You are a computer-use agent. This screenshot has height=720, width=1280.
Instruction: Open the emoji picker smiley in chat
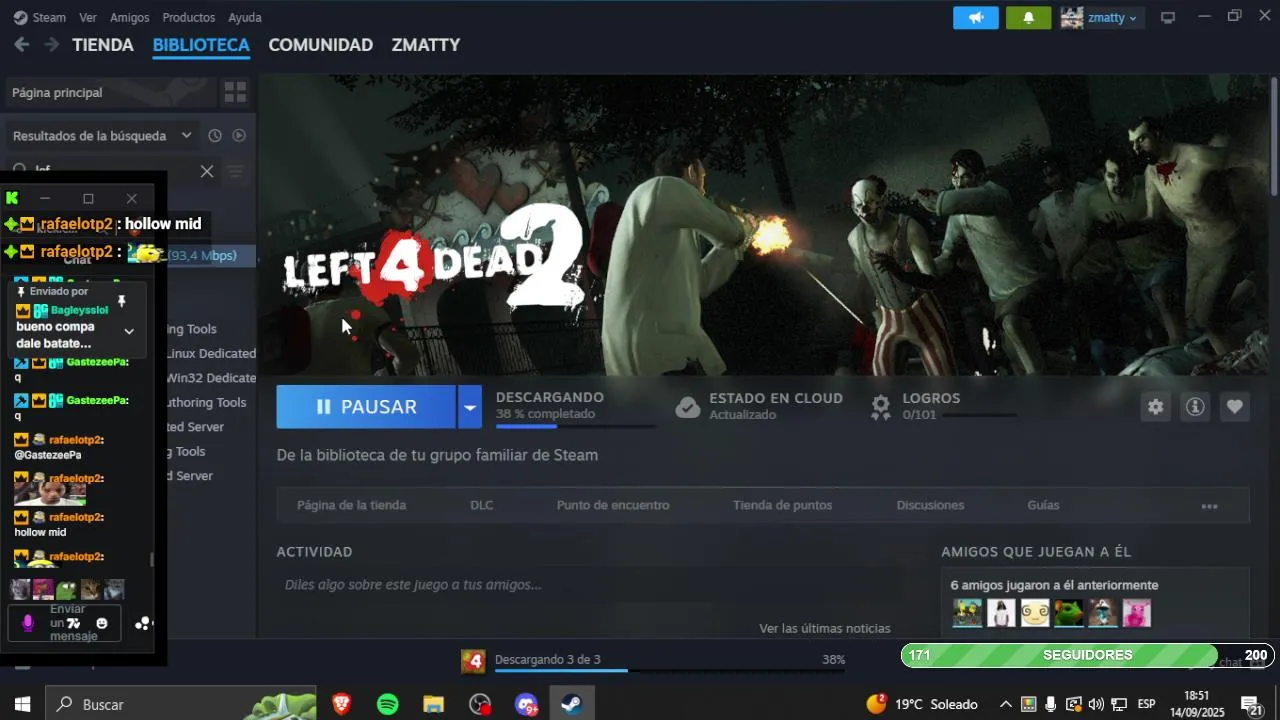101,623
